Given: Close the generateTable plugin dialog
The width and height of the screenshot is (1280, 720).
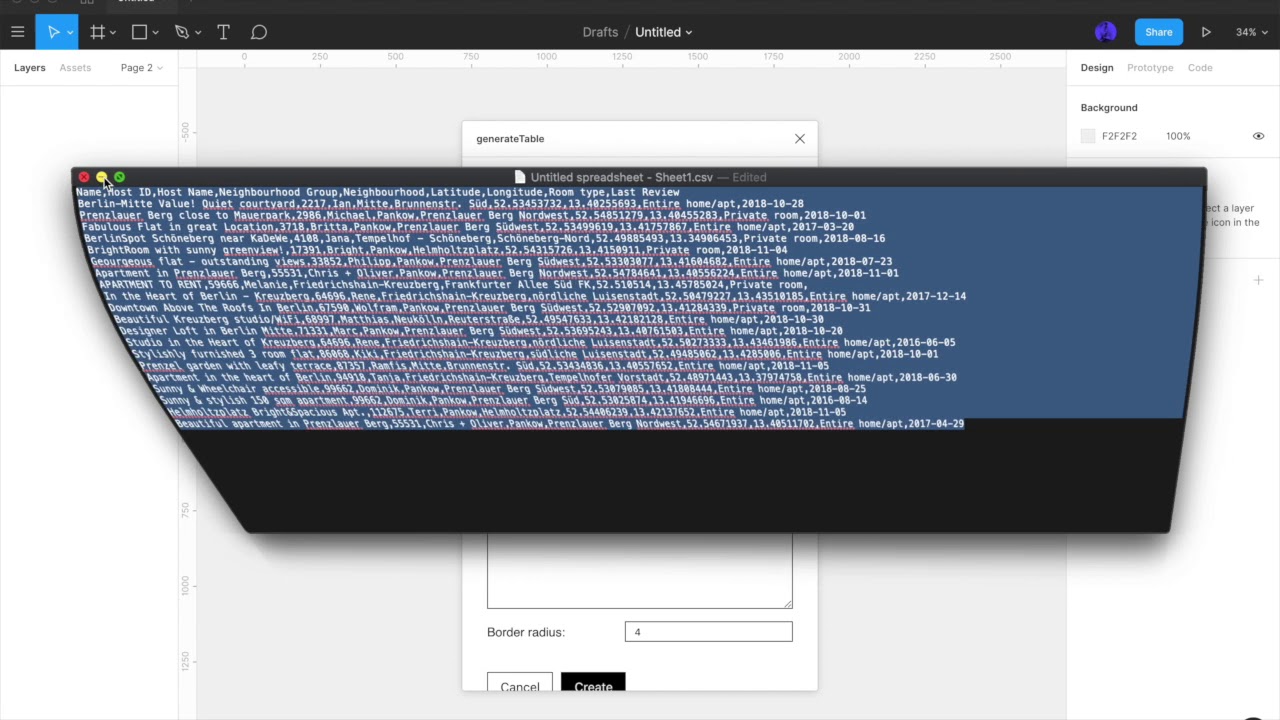Looking at the screenshot, I should 800,139.
